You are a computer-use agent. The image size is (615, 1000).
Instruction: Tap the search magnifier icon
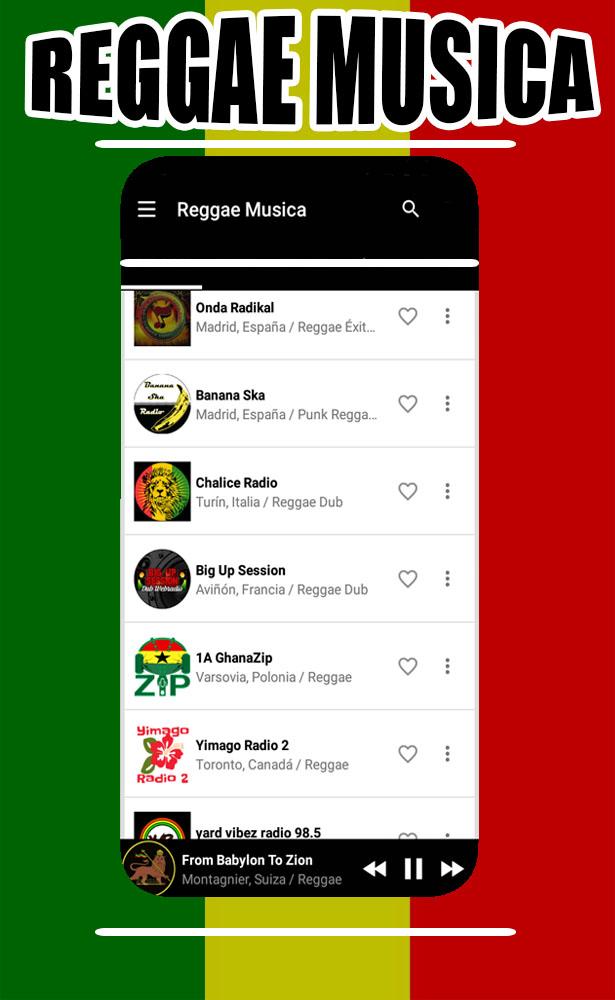point(410,209)
